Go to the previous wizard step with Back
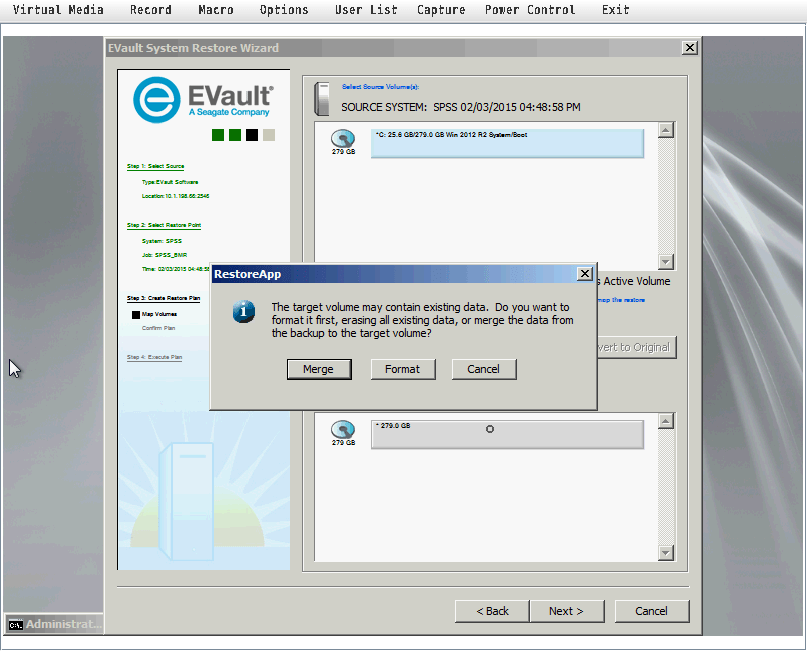 (492, 611)
